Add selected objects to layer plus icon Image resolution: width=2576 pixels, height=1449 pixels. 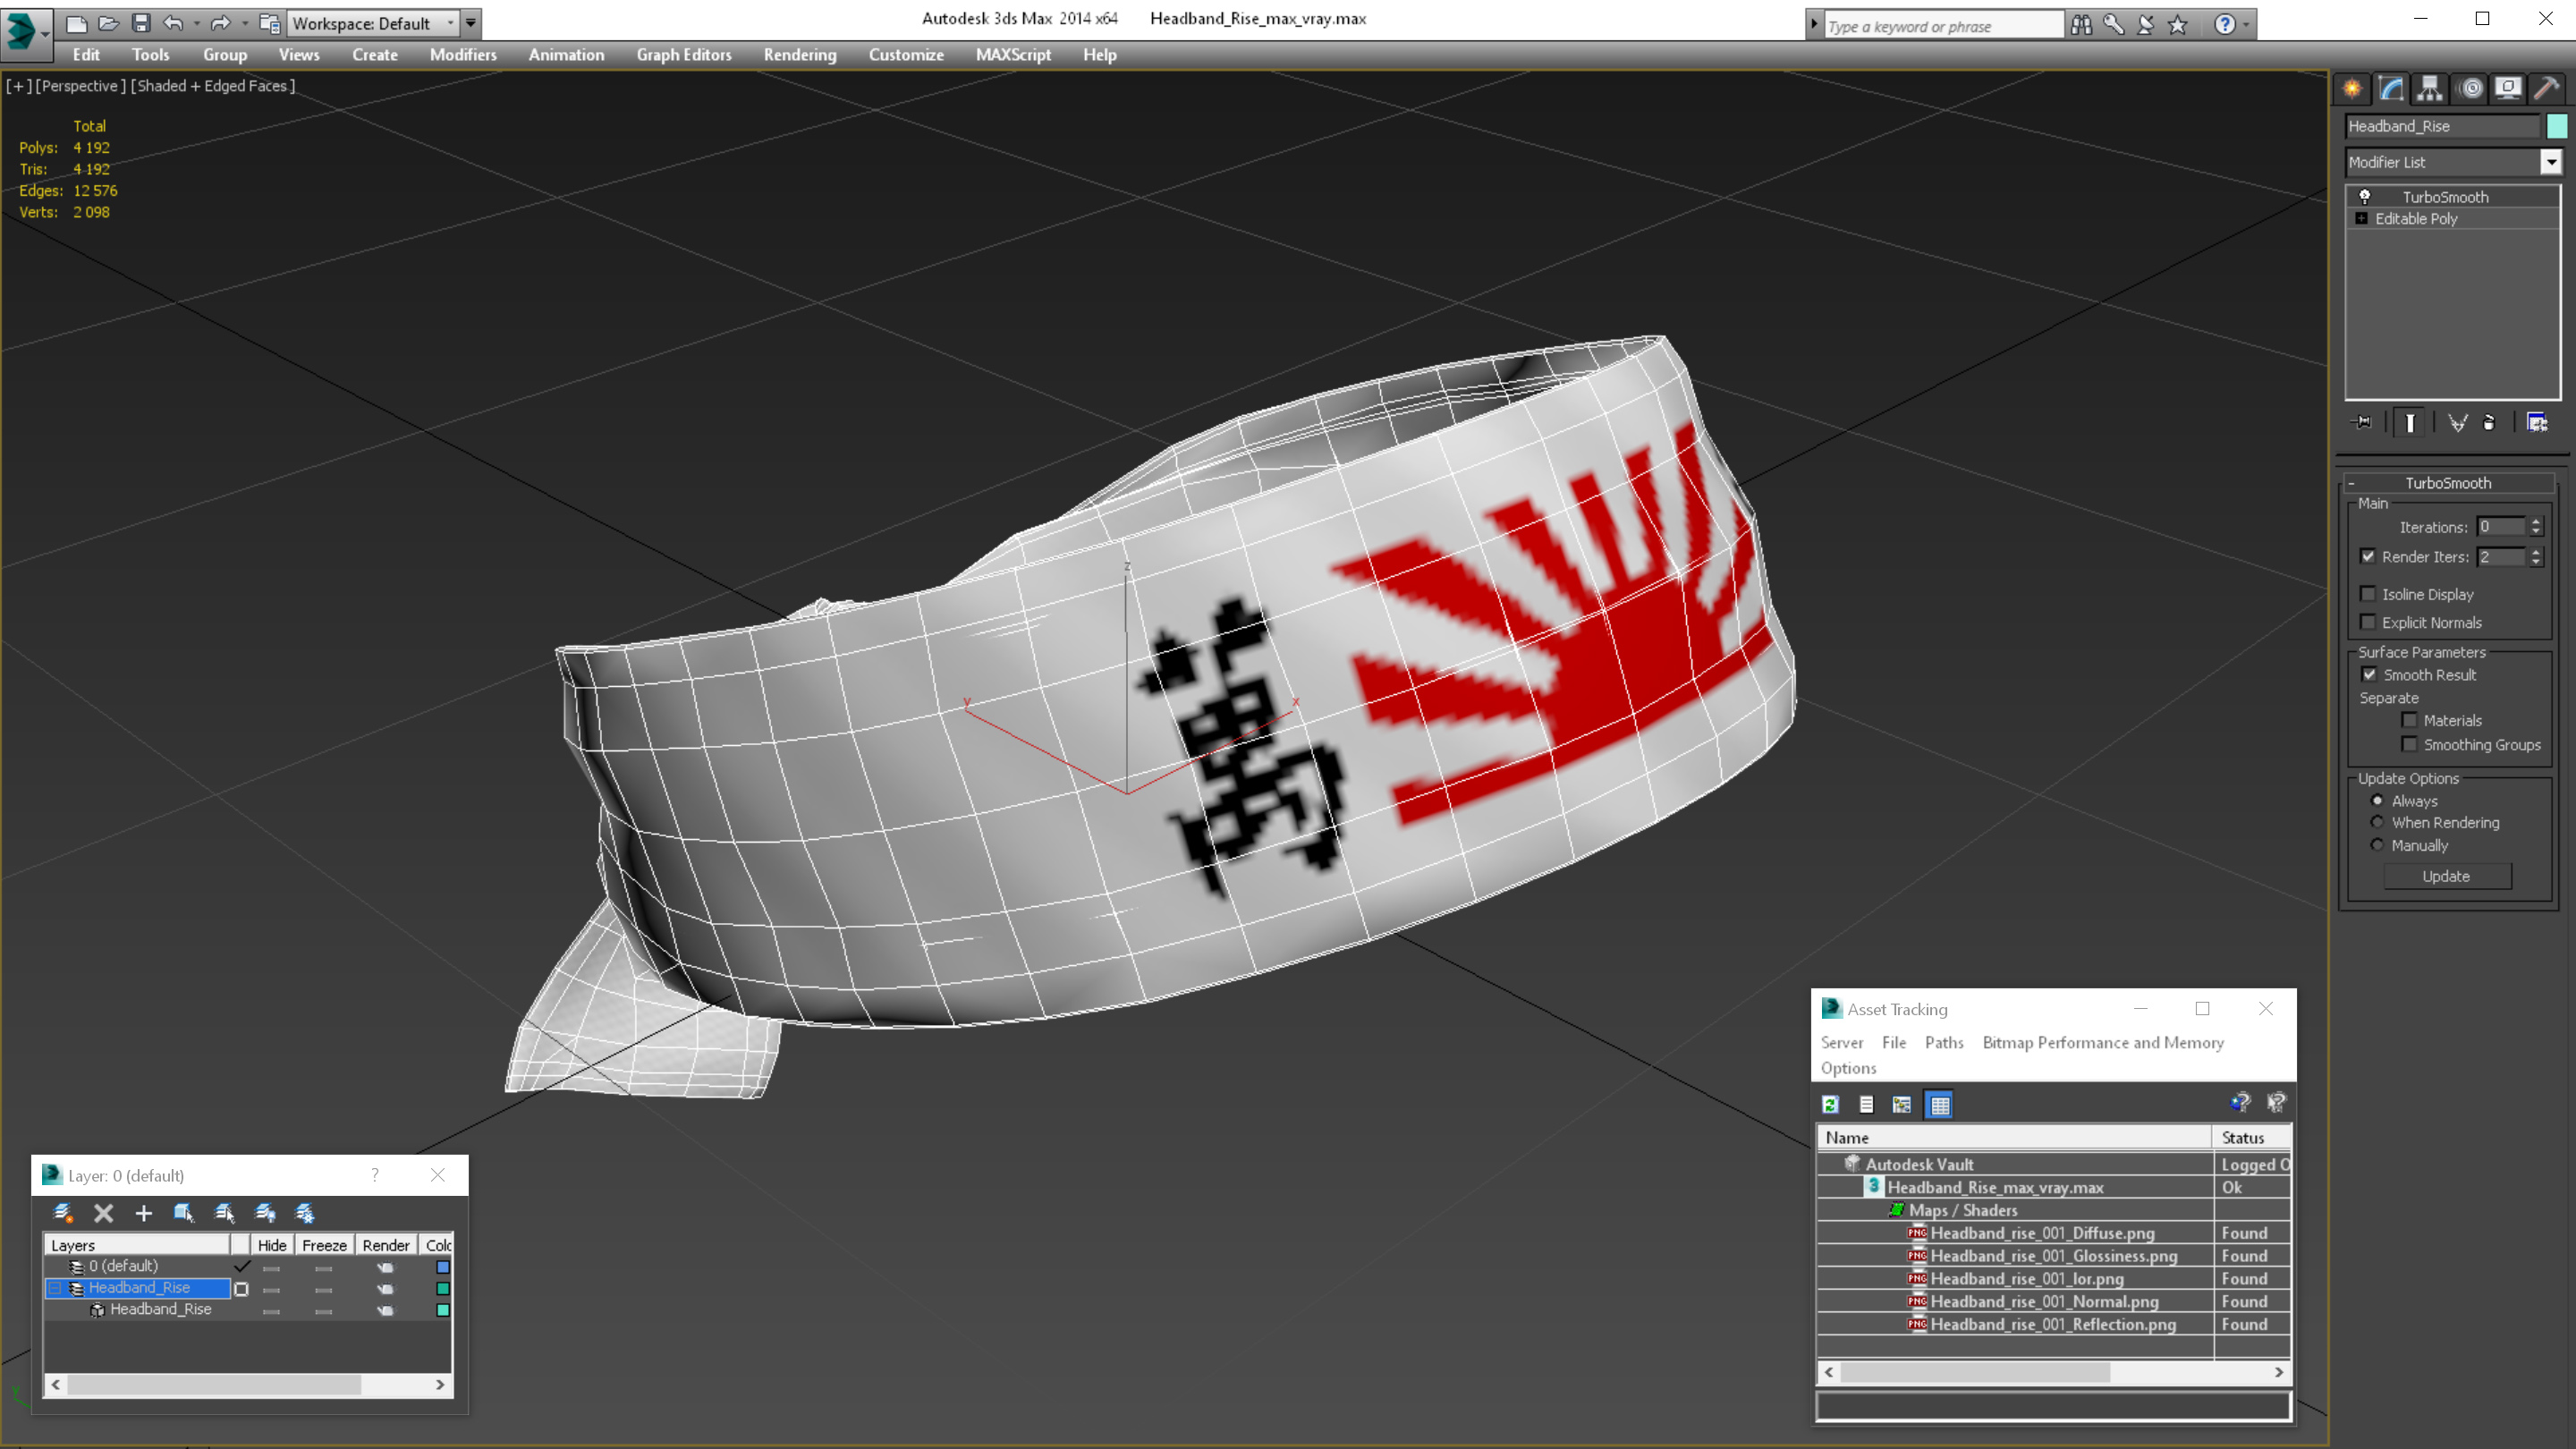(x=143, y=1213)
